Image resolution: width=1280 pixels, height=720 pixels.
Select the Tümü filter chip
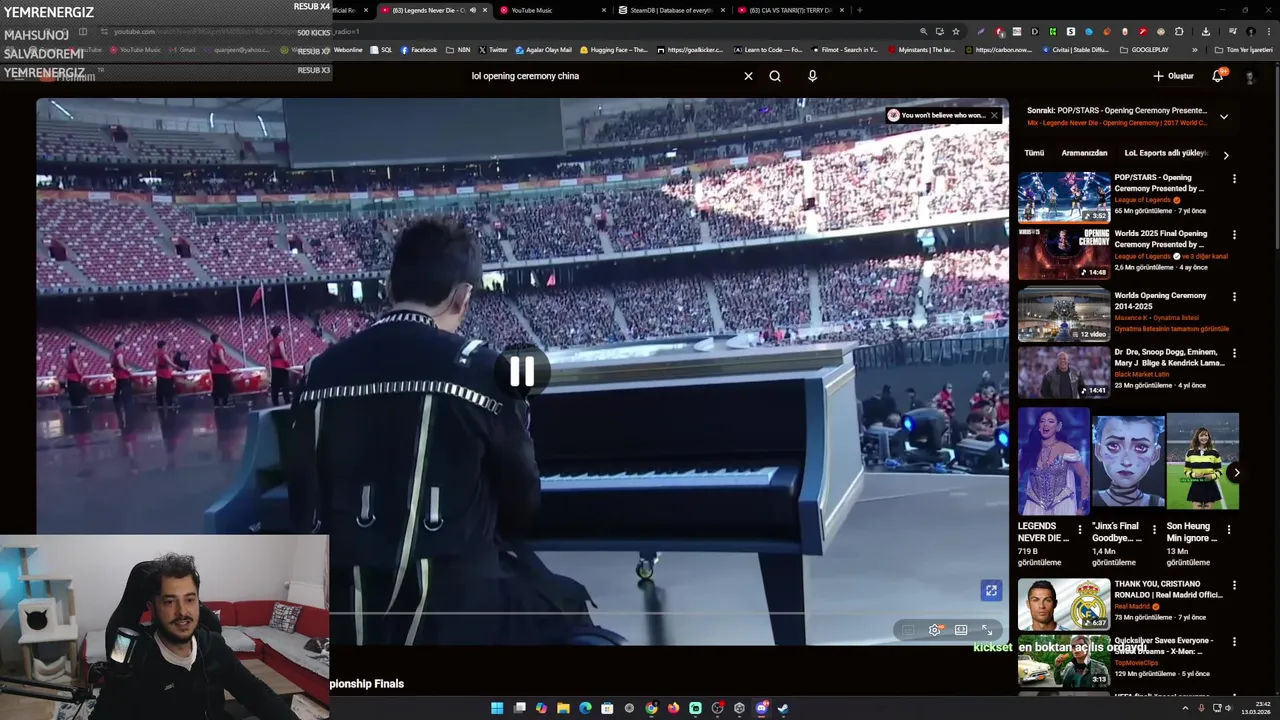click(1034, 153)
